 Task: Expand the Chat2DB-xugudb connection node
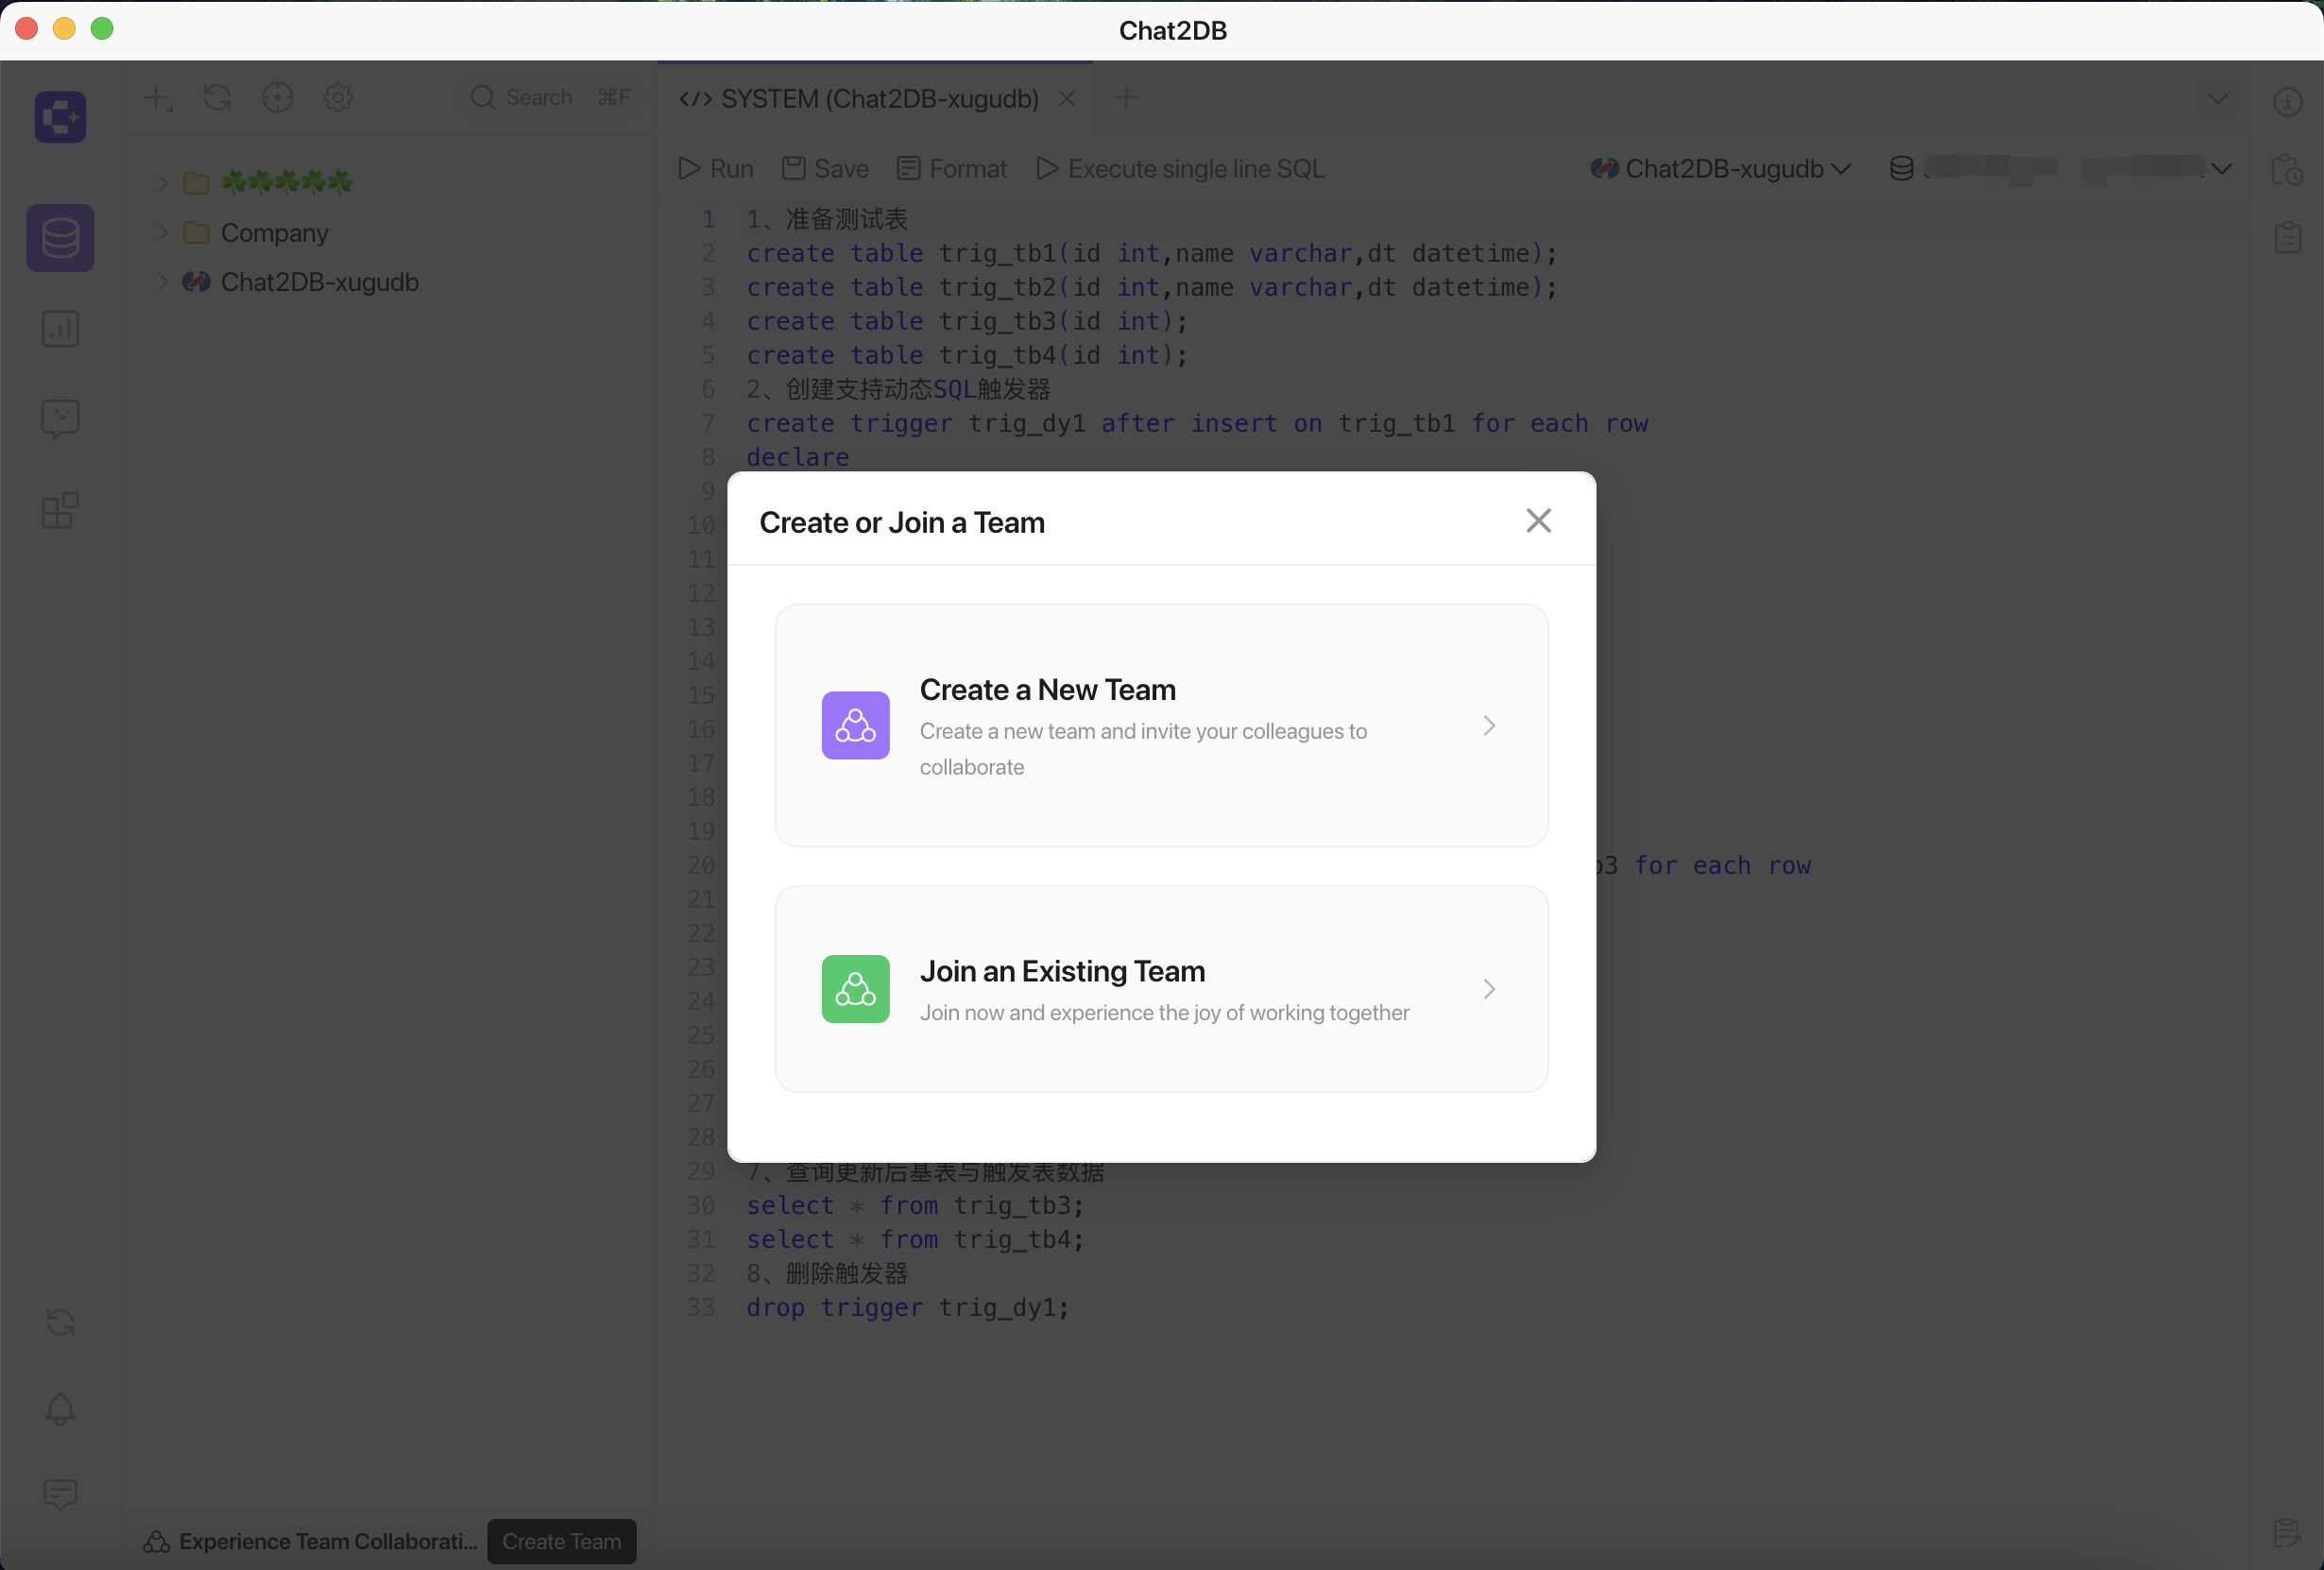click(x=162, y=282)
